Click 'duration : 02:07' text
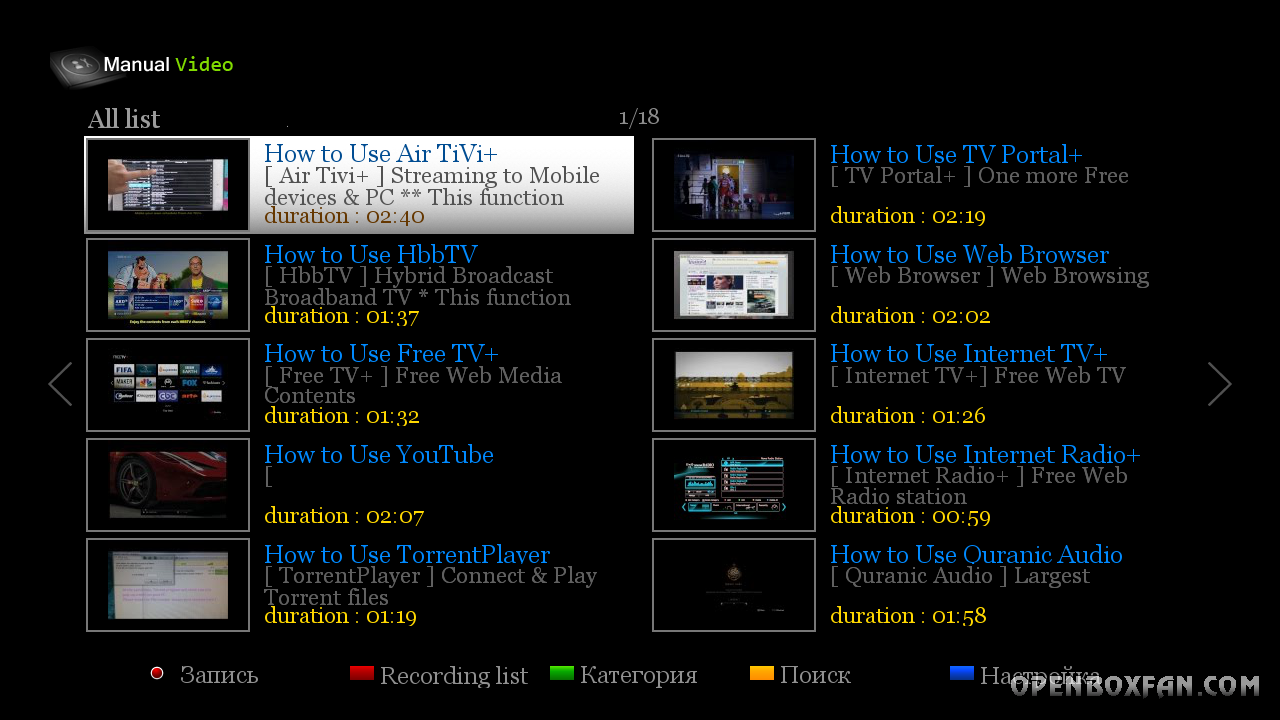Screen dimensions: 1280x720 (x=344, y=516)
